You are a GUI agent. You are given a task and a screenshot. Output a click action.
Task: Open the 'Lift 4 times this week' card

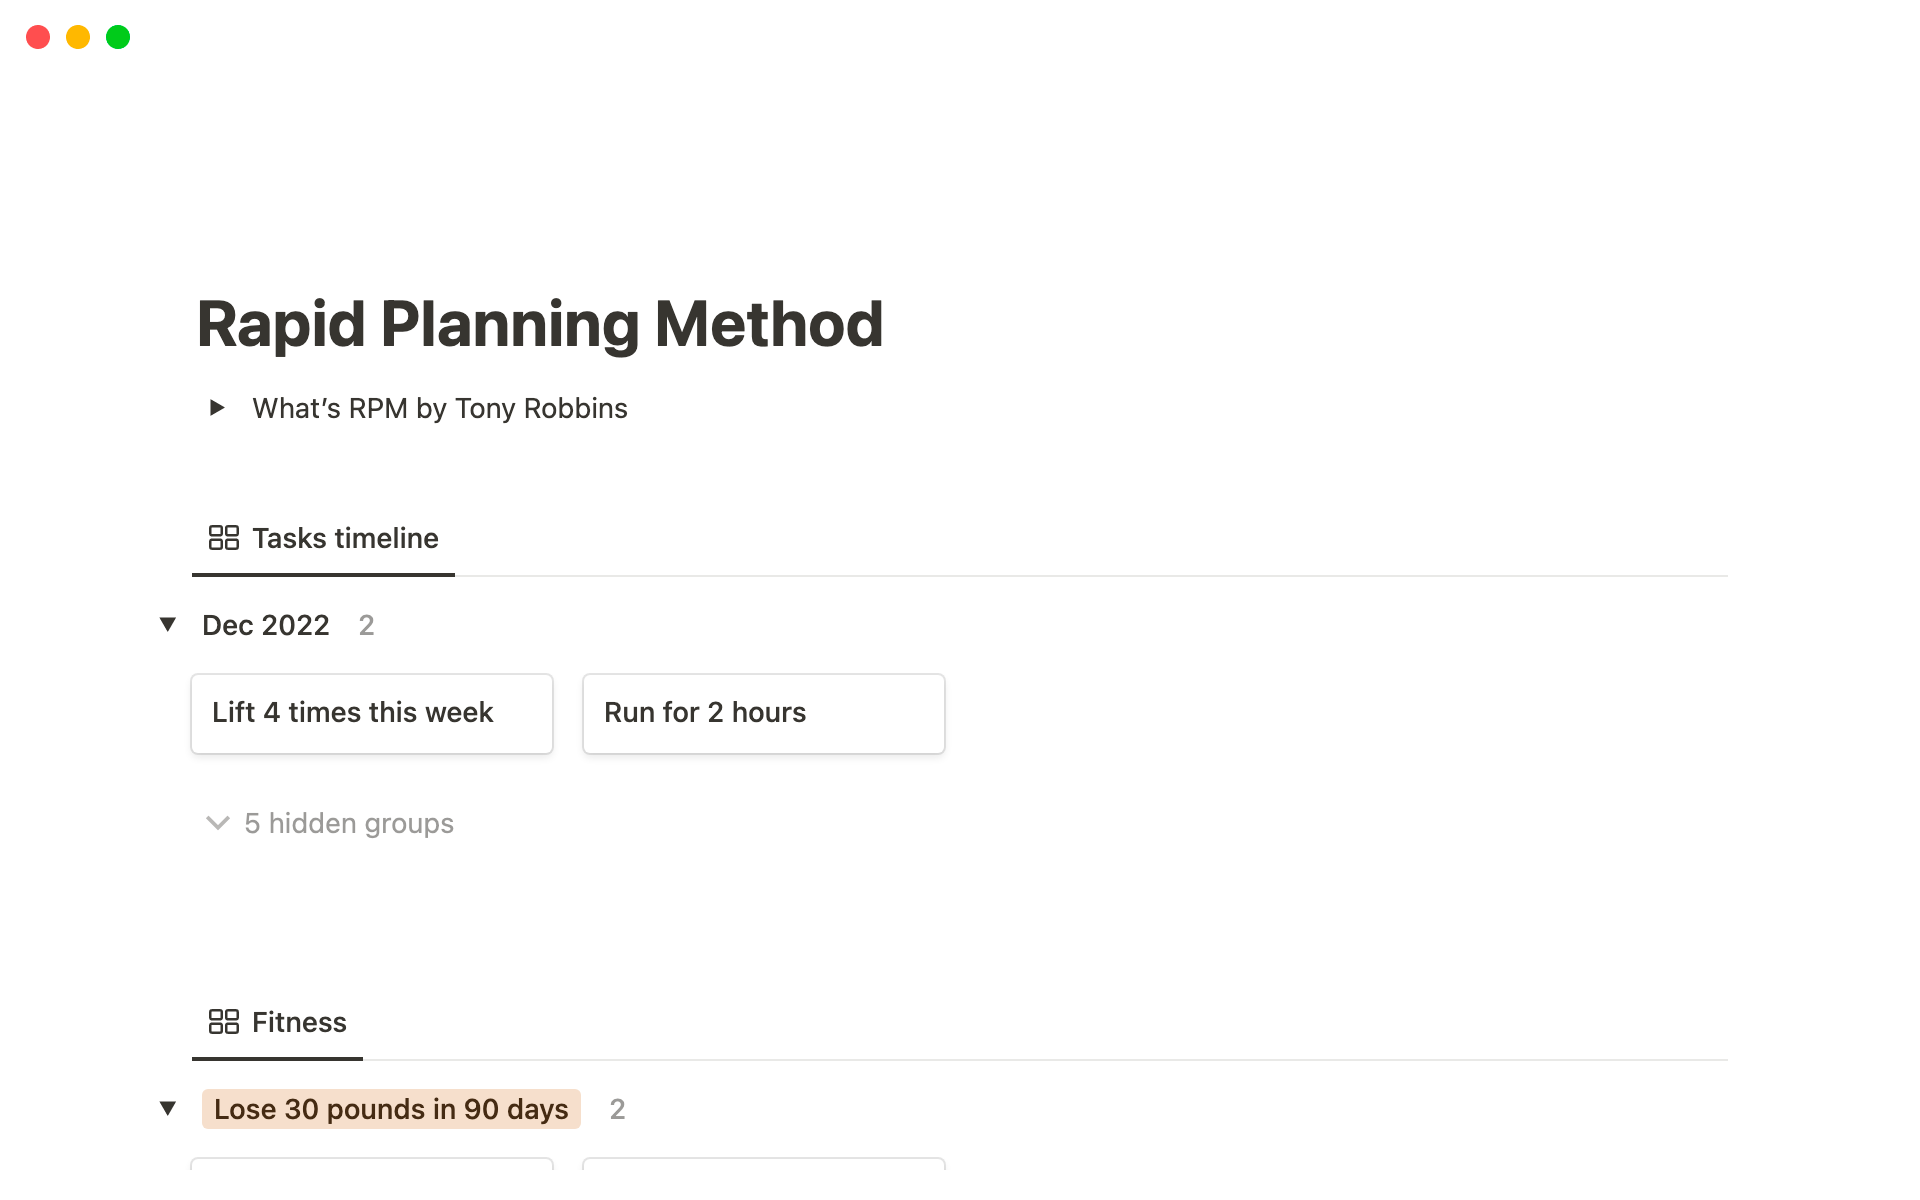[x=371, y=713]
